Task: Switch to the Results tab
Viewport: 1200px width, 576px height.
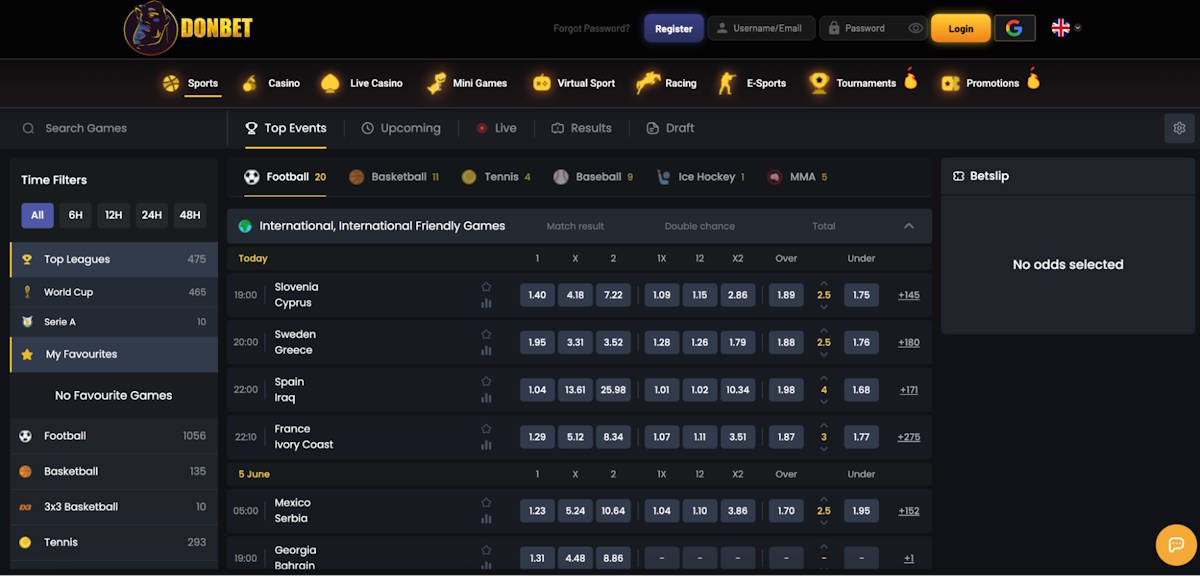Action: click(x=581, y=128)
